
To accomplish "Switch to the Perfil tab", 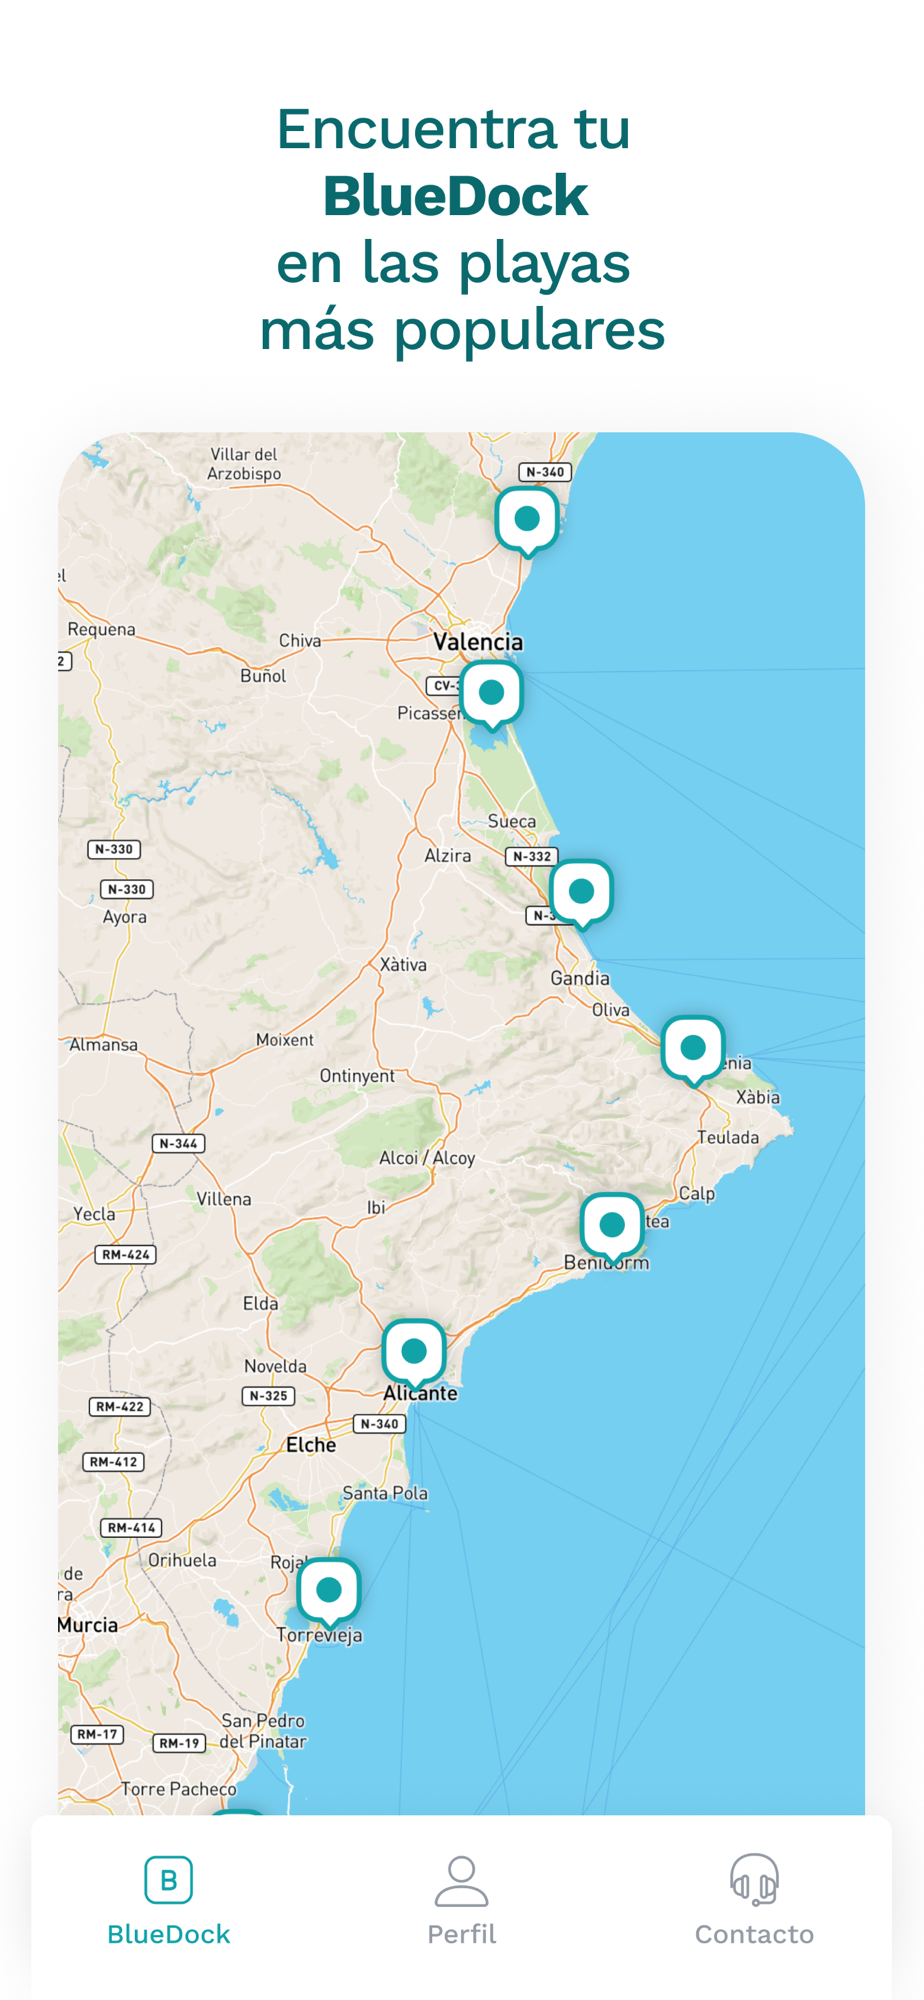I will tap(461, 1901).
